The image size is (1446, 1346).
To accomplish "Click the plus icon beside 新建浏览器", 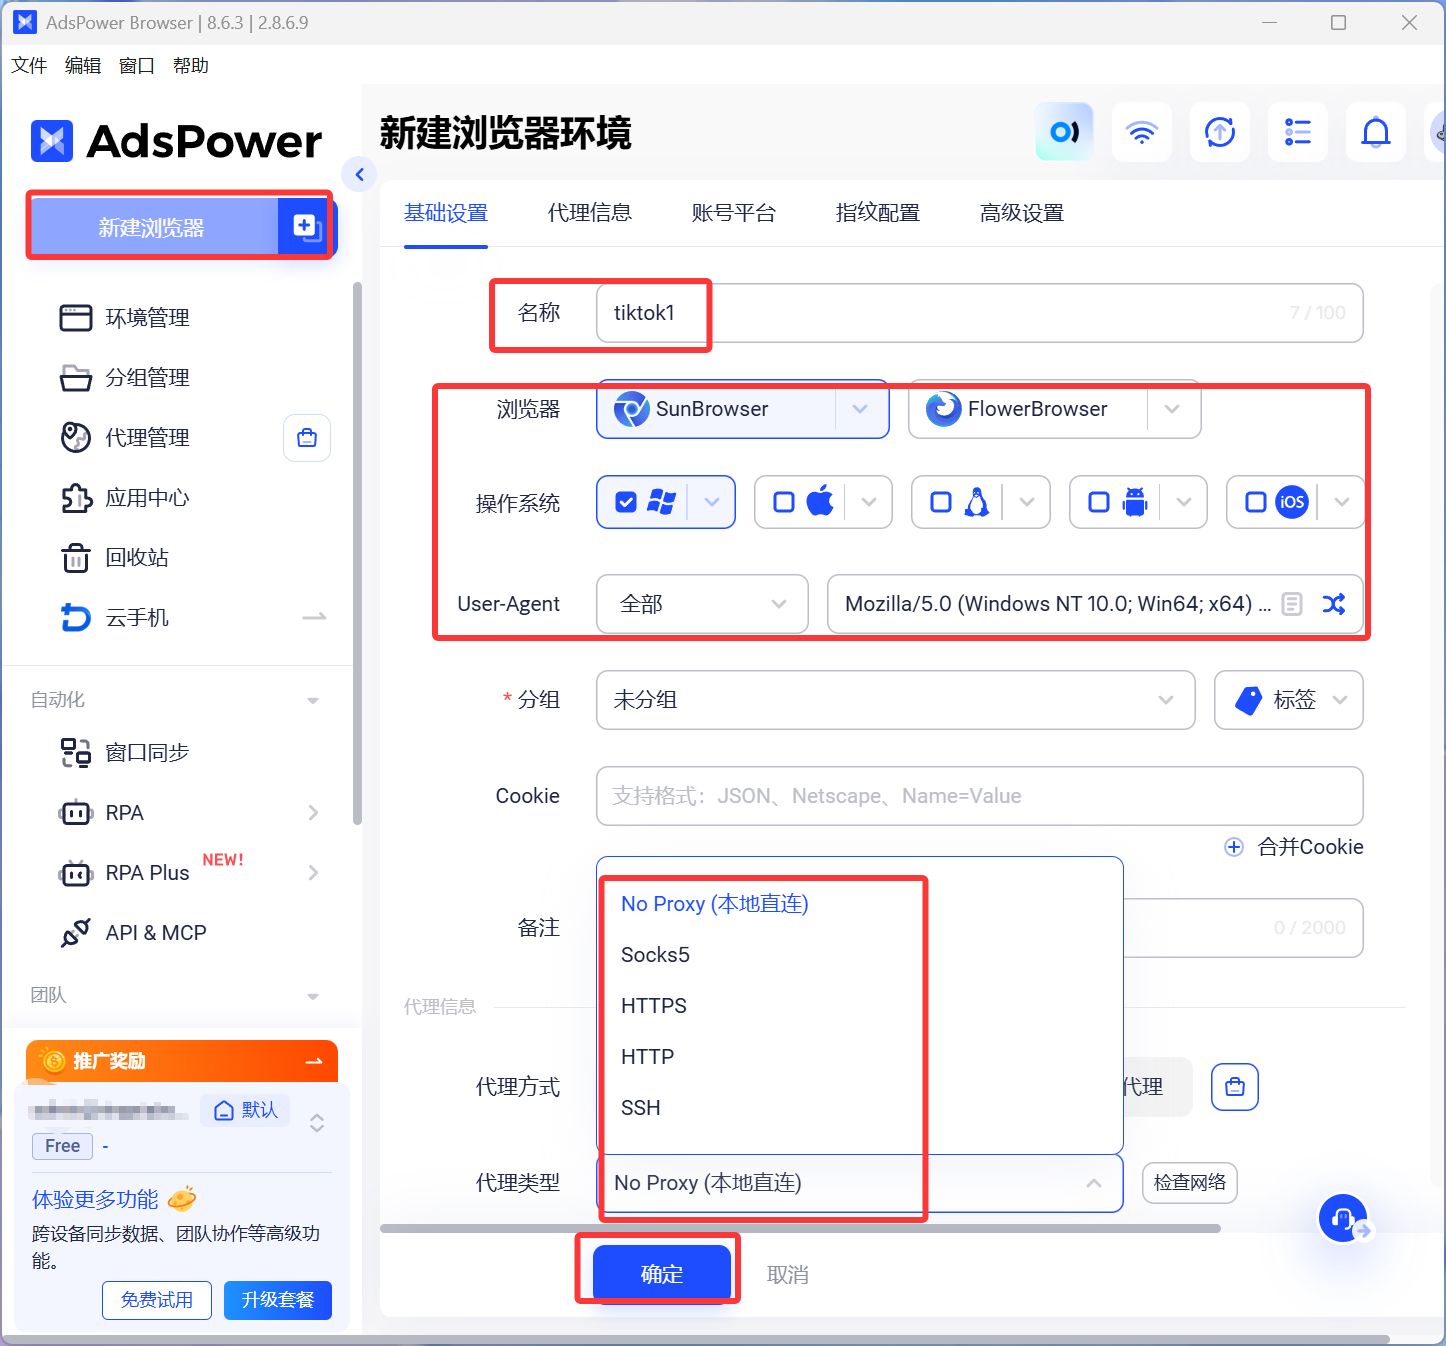I will click(306, 227).
